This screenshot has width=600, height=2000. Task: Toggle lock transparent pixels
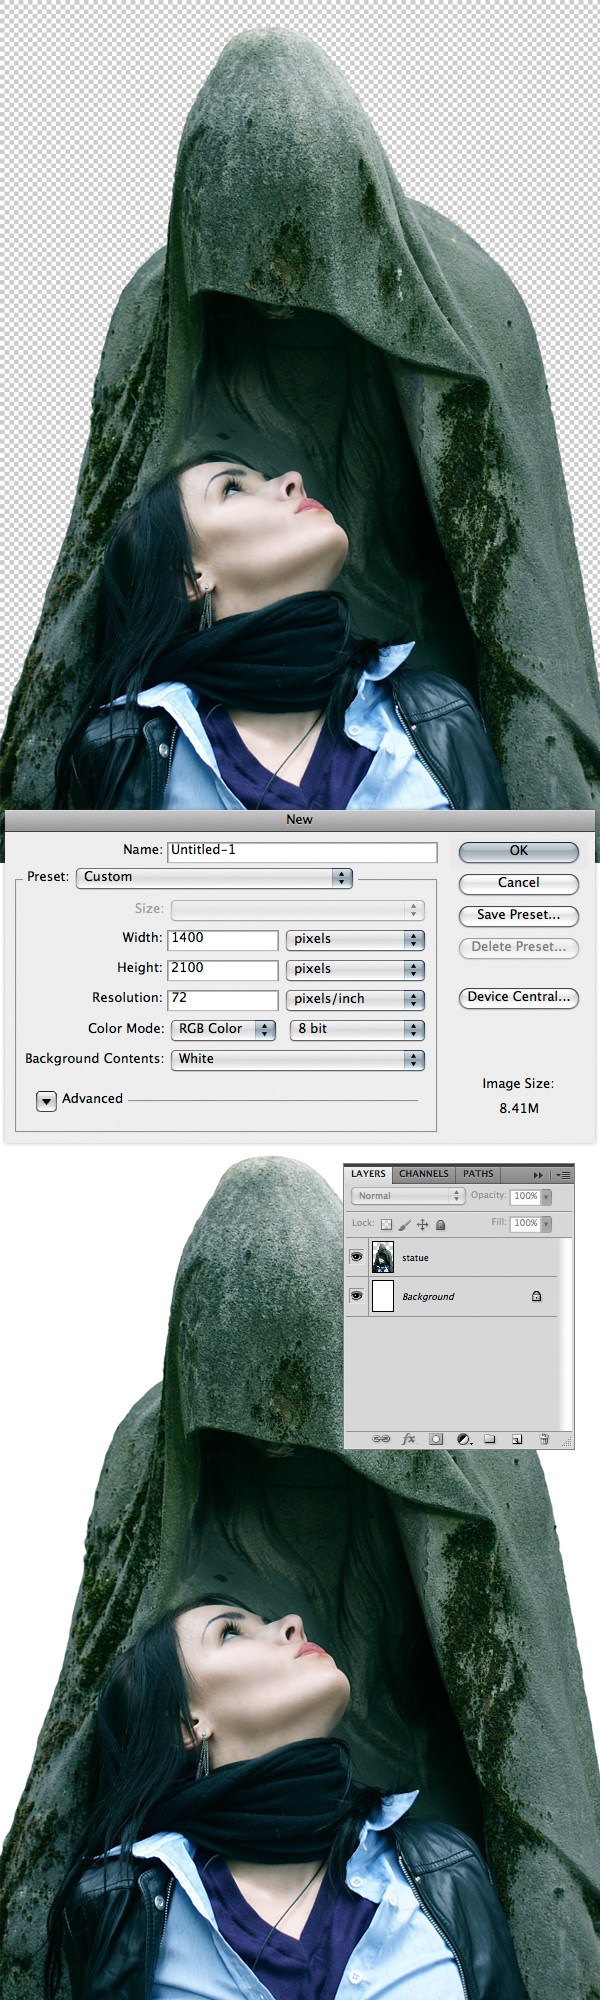click(x=386, y=1223)
